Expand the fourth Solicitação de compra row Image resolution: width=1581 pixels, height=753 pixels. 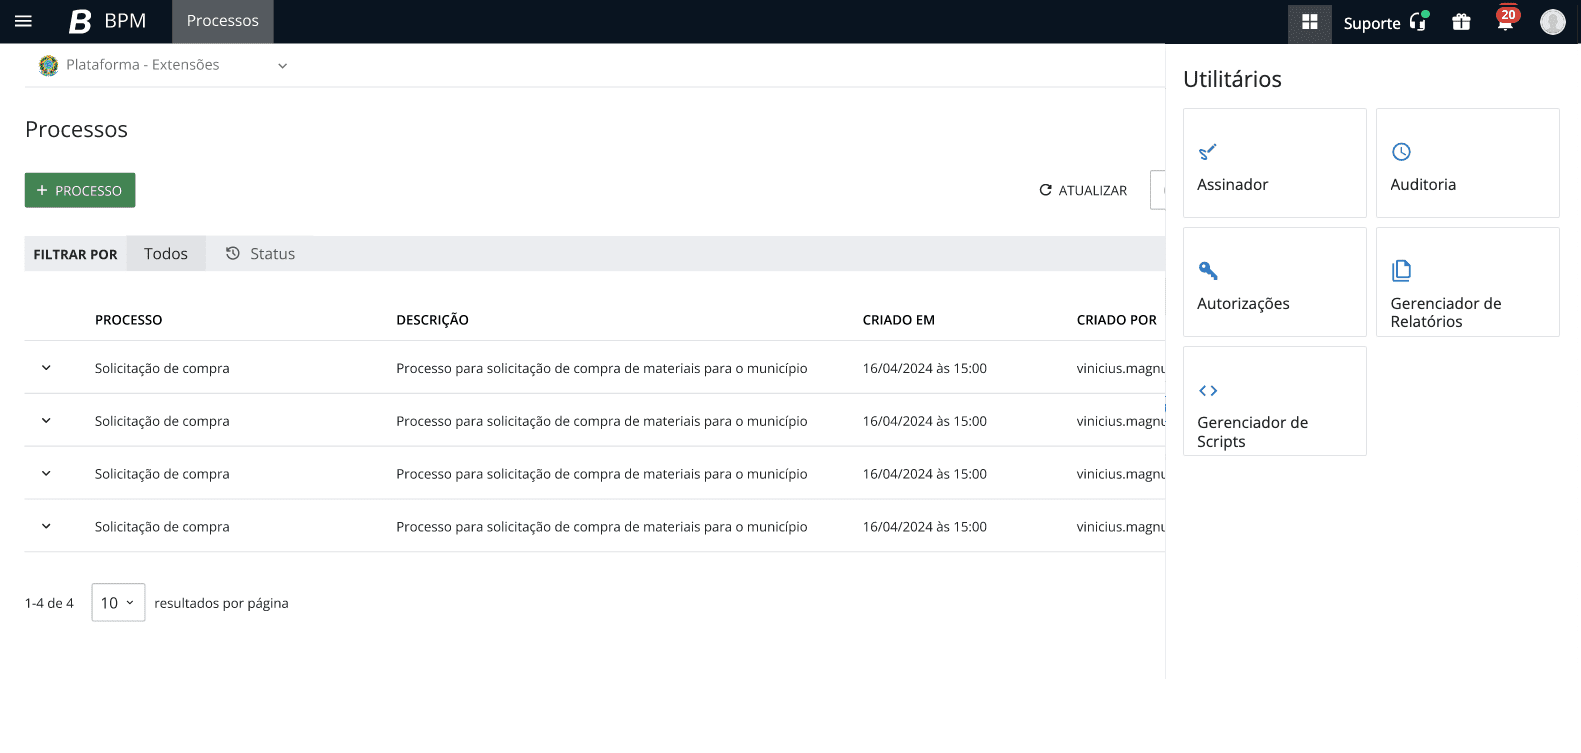click(46, 527)
